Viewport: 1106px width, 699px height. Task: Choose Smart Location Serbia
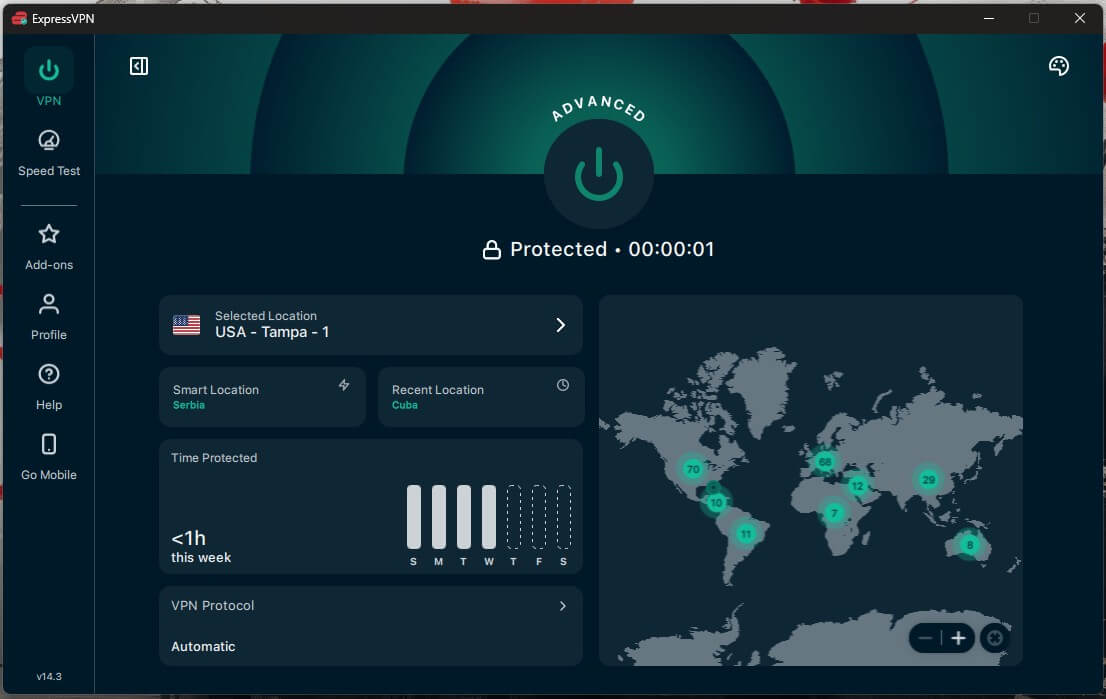pos(262,396)
